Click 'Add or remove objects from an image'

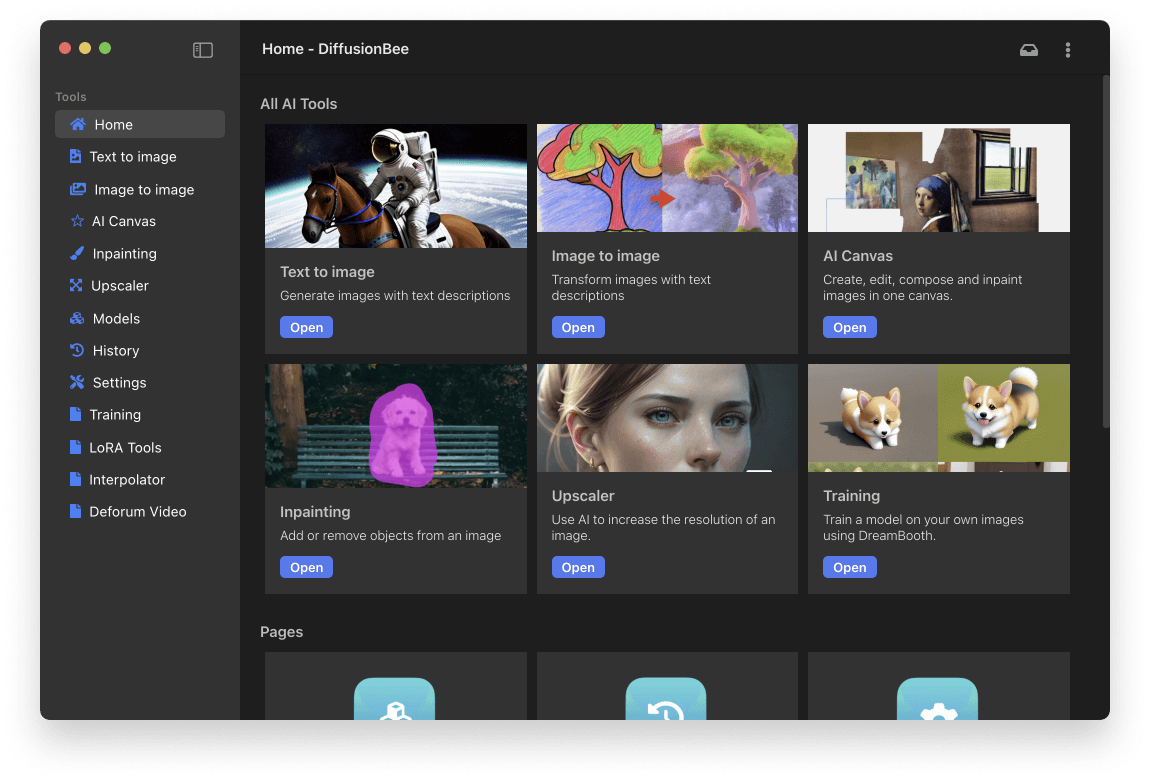(x=390, y=536)
